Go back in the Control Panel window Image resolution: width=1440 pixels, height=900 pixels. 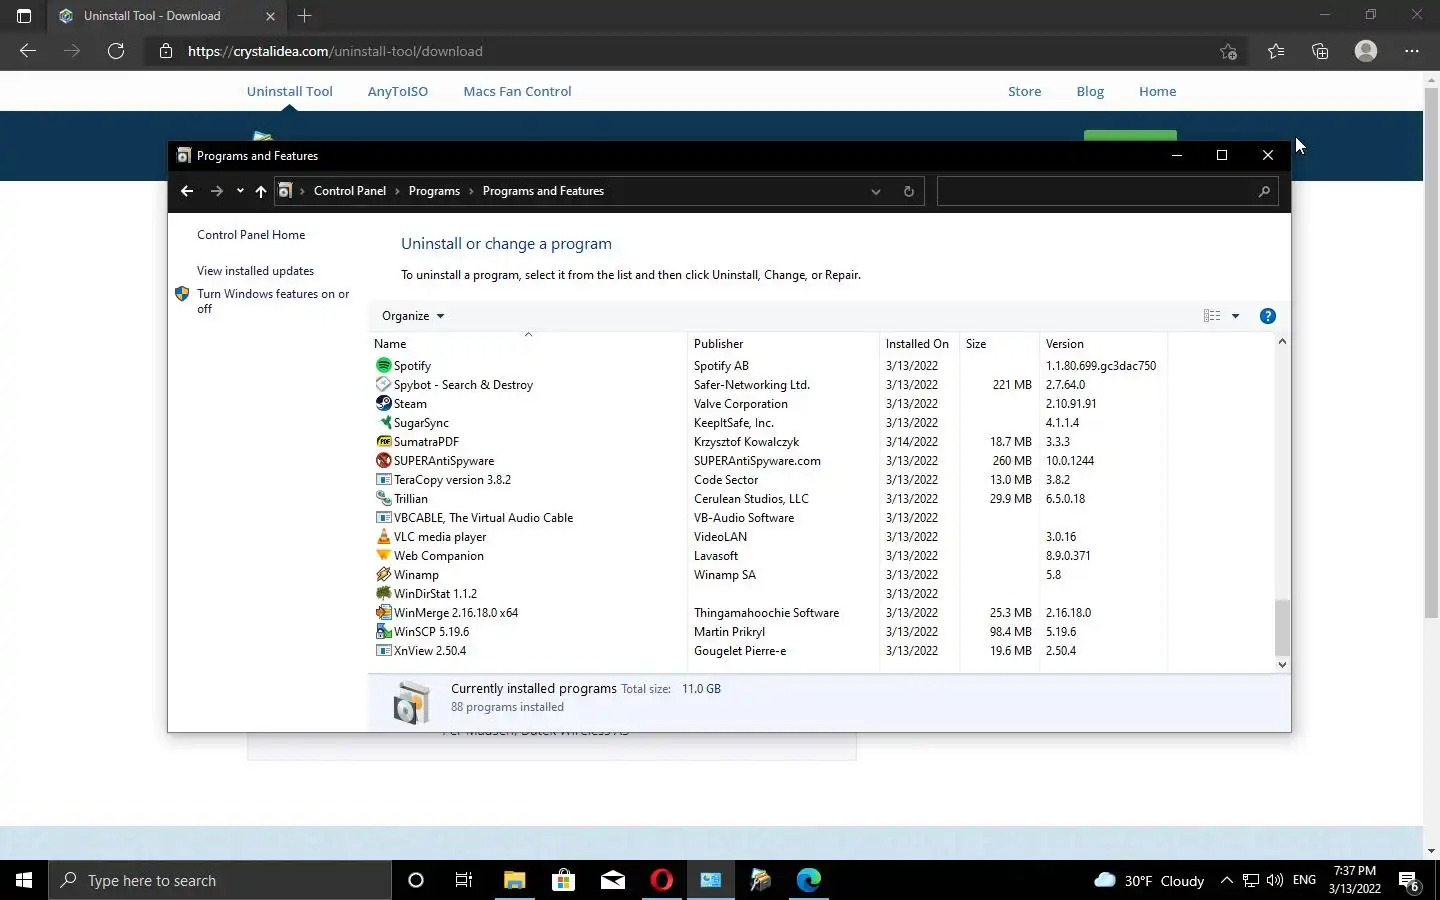(187, 191)
